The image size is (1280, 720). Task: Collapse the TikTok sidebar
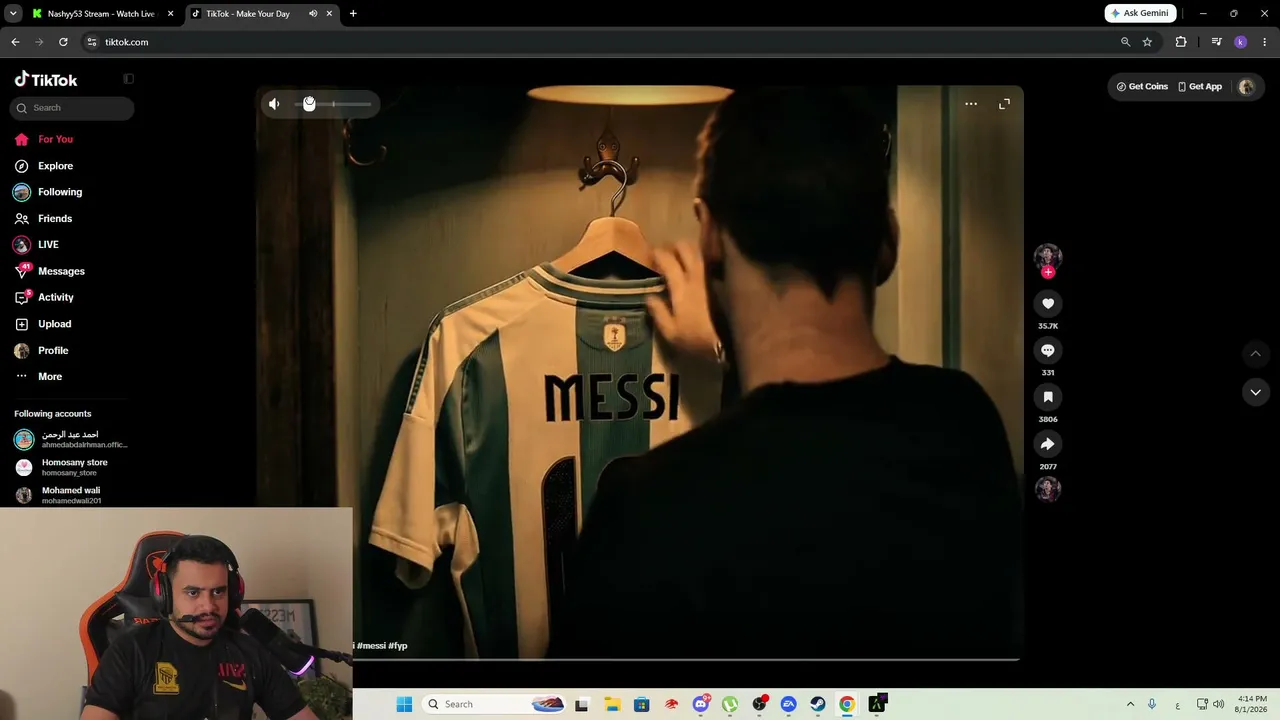tap(128, 79)
